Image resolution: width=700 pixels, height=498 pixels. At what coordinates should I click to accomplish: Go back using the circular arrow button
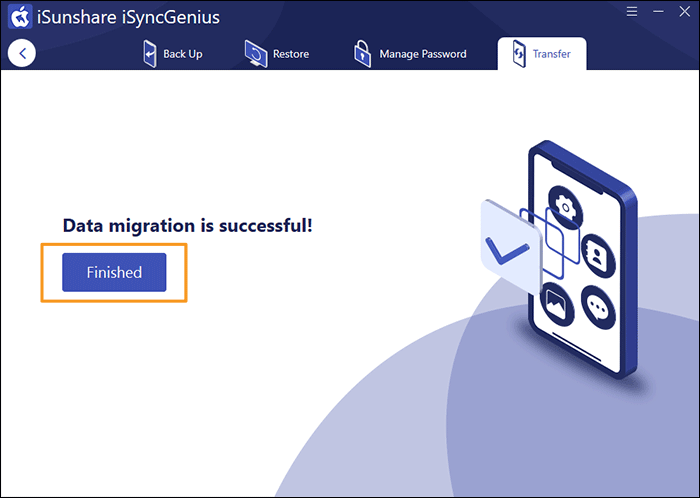21,54
